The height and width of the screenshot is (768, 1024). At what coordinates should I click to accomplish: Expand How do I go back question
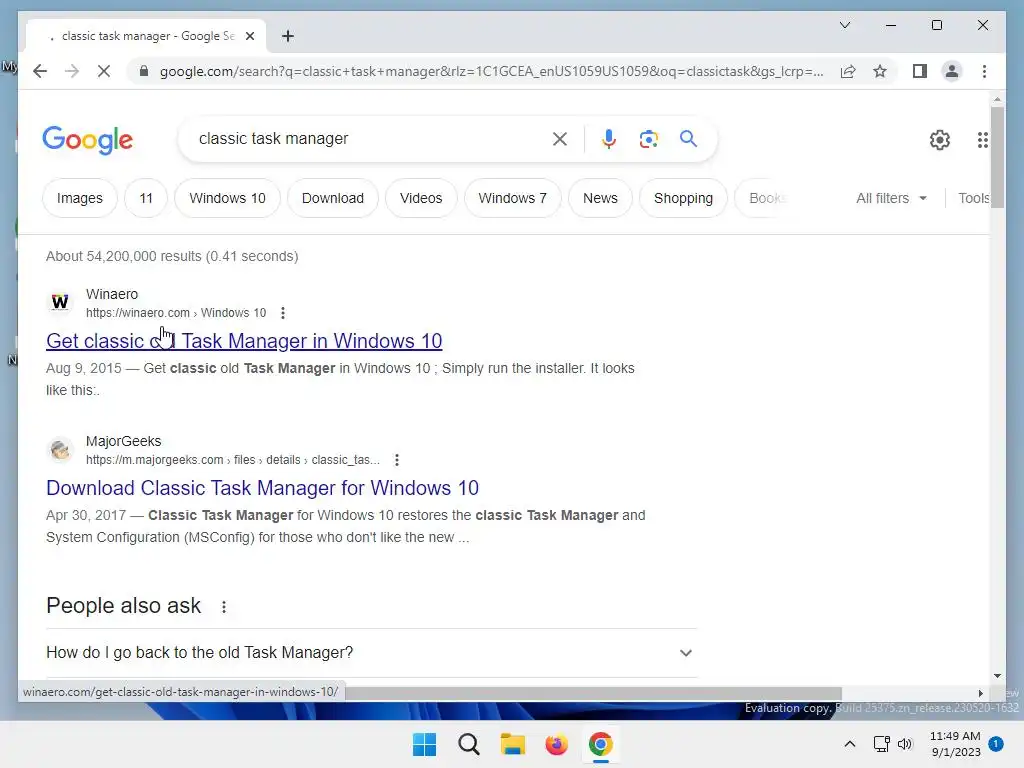(x=371, y=652)
